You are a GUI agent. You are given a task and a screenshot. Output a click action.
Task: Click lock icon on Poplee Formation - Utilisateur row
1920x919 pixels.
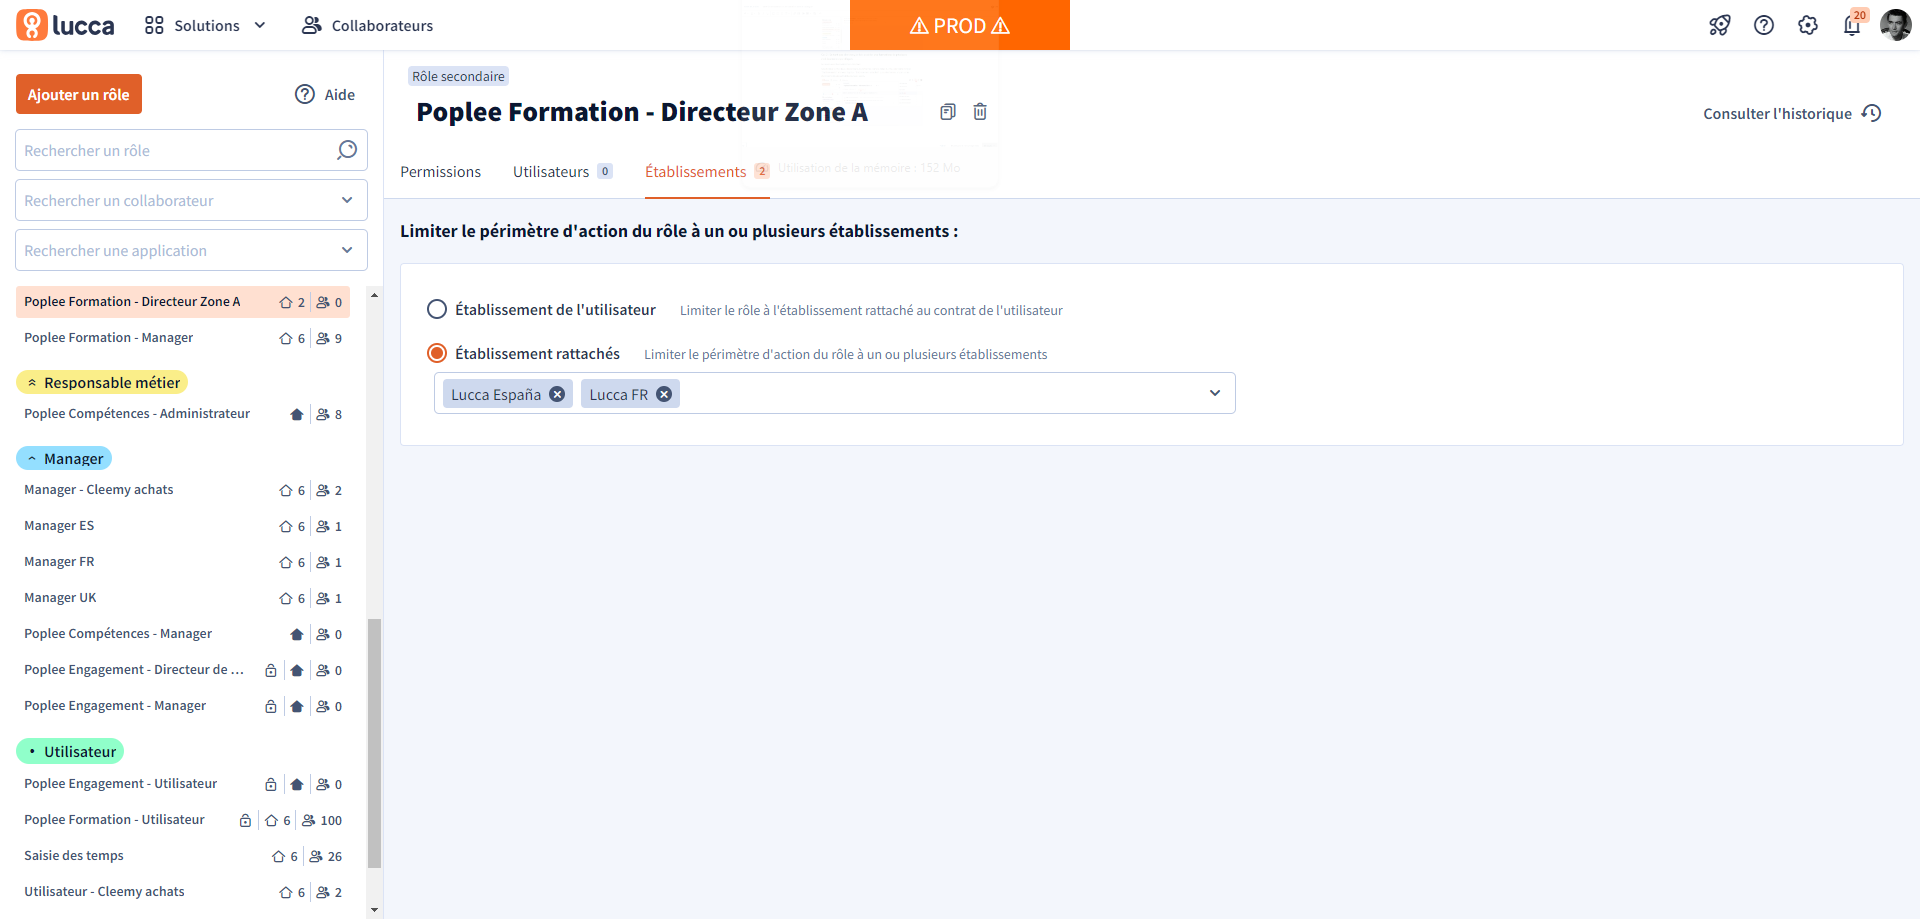pos(245,820)
